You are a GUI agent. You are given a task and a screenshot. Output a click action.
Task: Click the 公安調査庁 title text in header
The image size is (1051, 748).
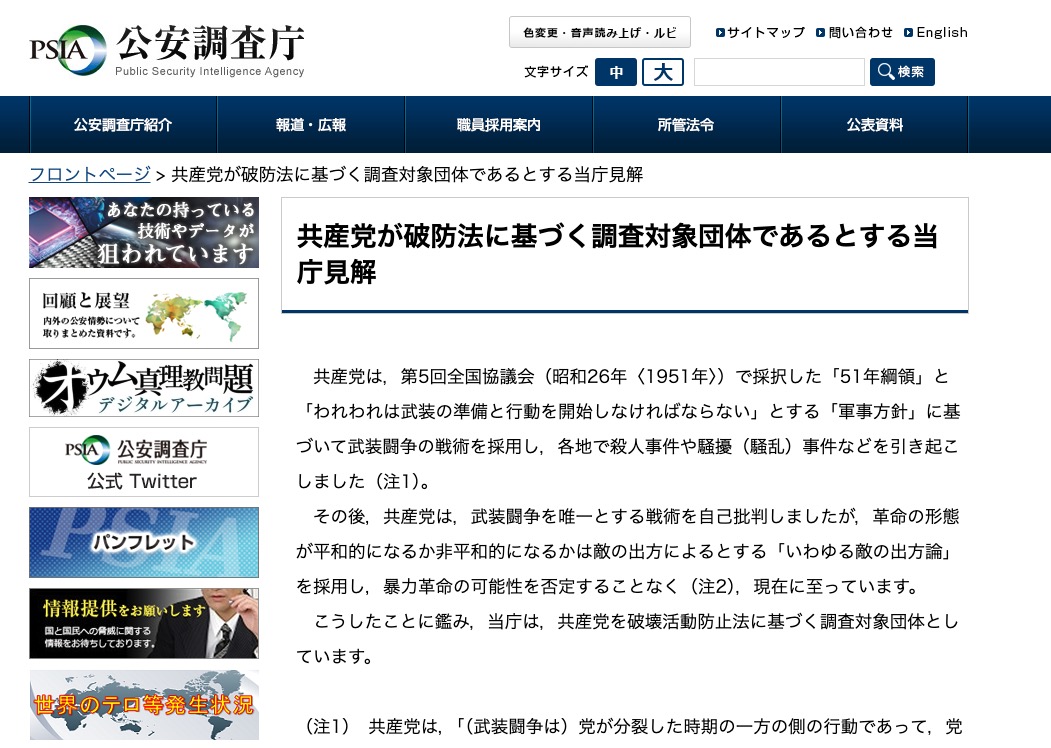click(210, 43)
